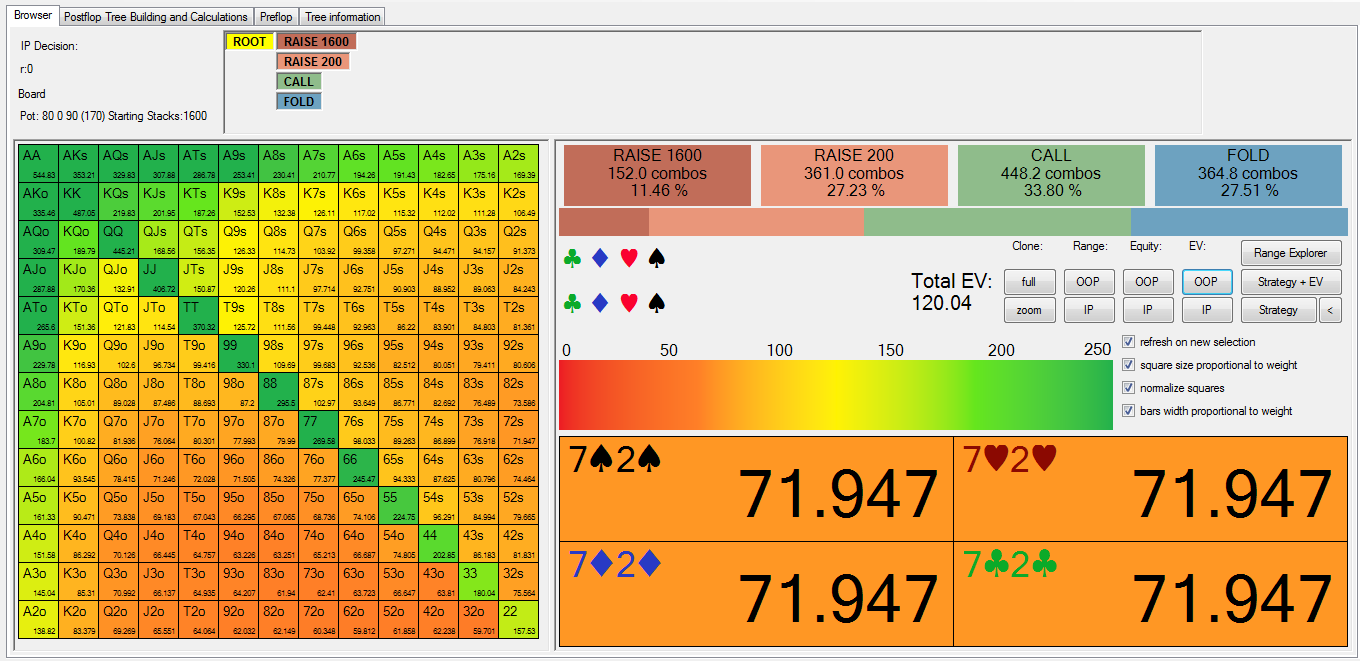Click the CALL 448.2 combos box
1360x661 pixels.
pyautogui.click(x=1051, y=175)
